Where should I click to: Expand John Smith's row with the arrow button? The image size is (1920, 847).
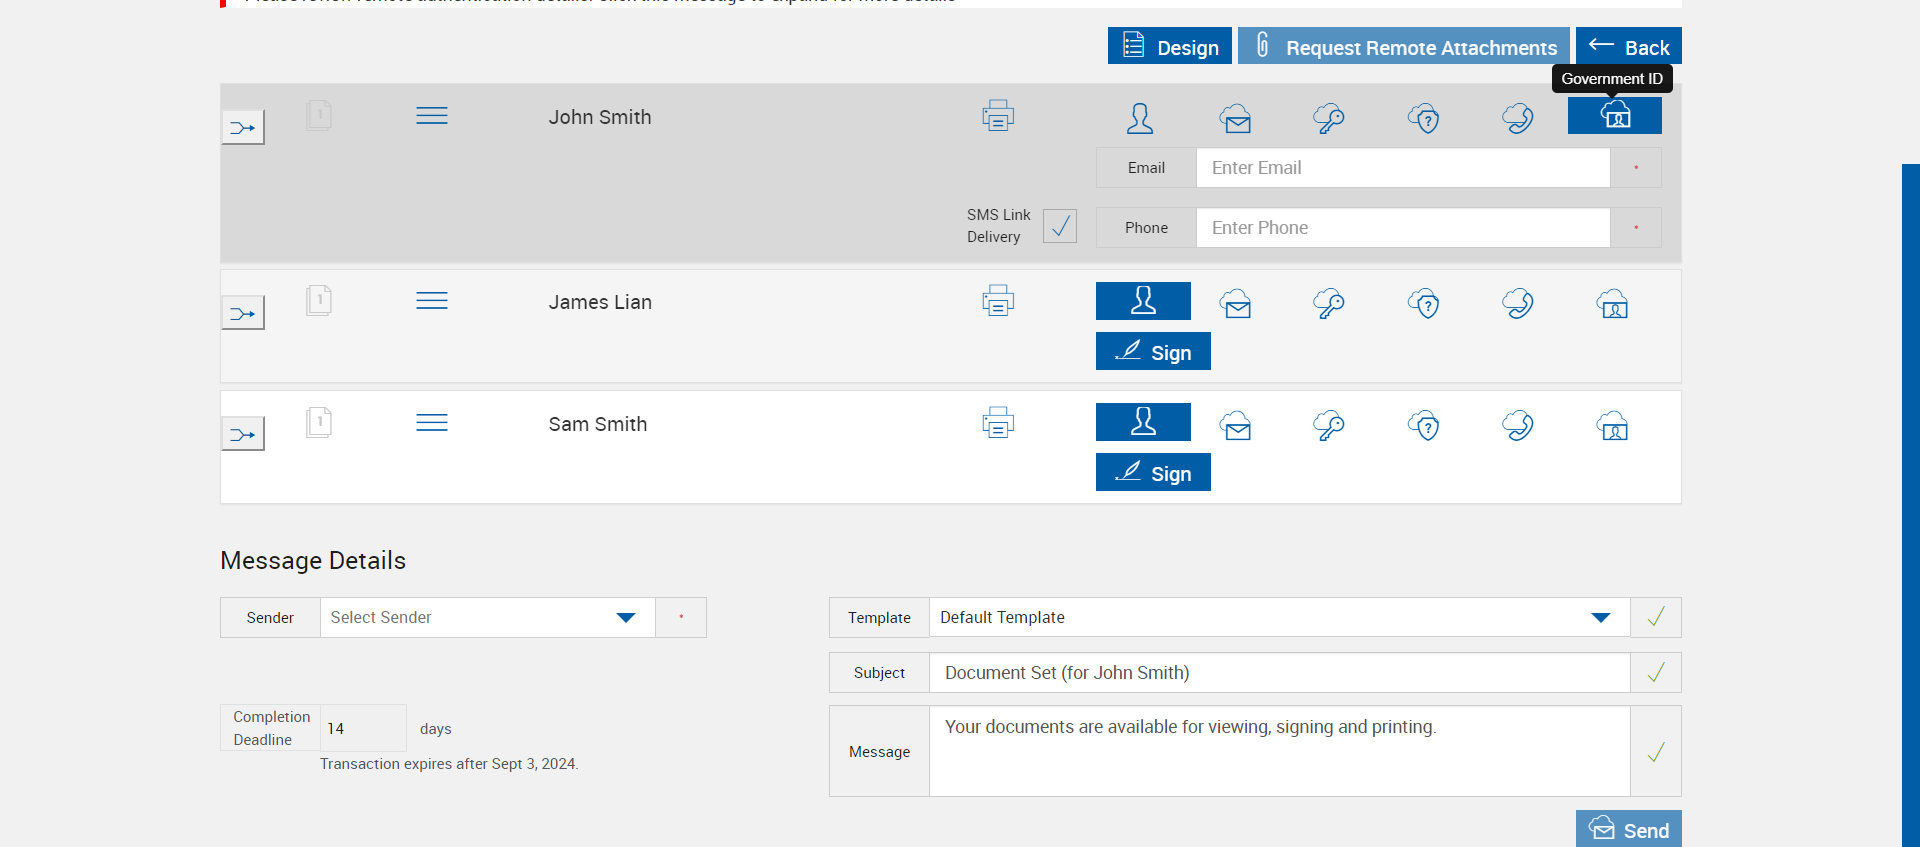pyautogui.click(x=243, y=128)
